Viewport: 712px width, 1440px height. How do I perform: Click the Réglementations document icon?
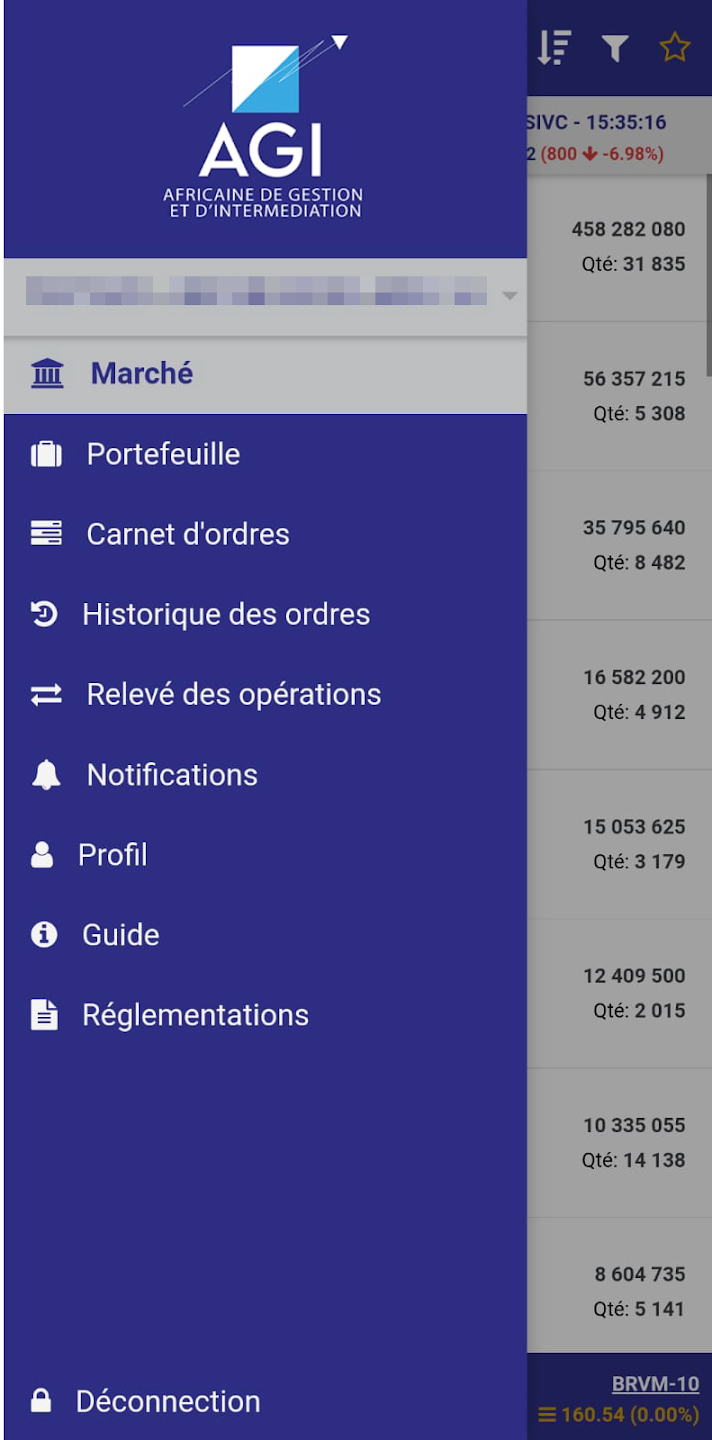point(44,1015)
